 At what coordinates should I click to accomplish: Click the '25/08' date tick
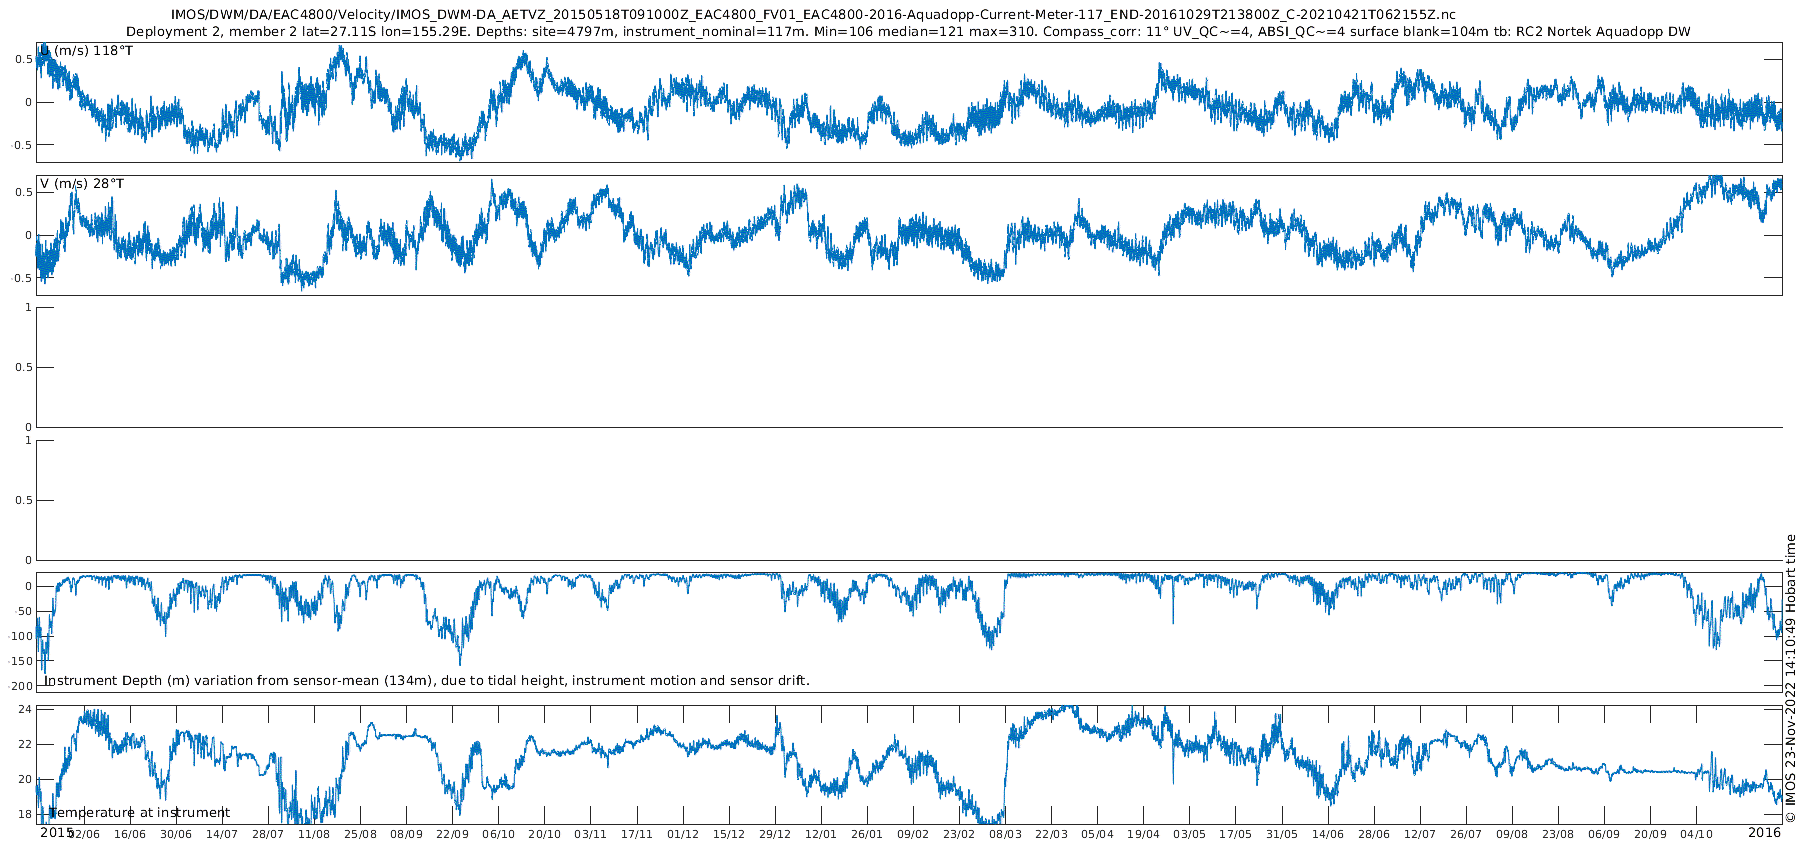coord(361,834)
